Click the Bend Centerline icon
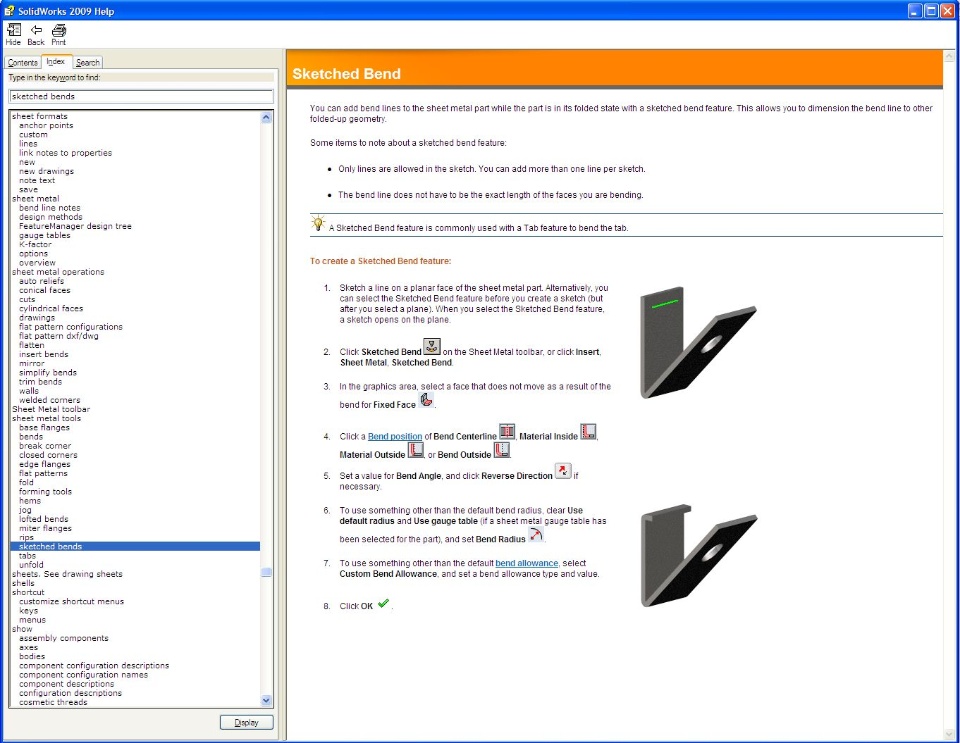This screenshot has width=960, height=743. 507,431
